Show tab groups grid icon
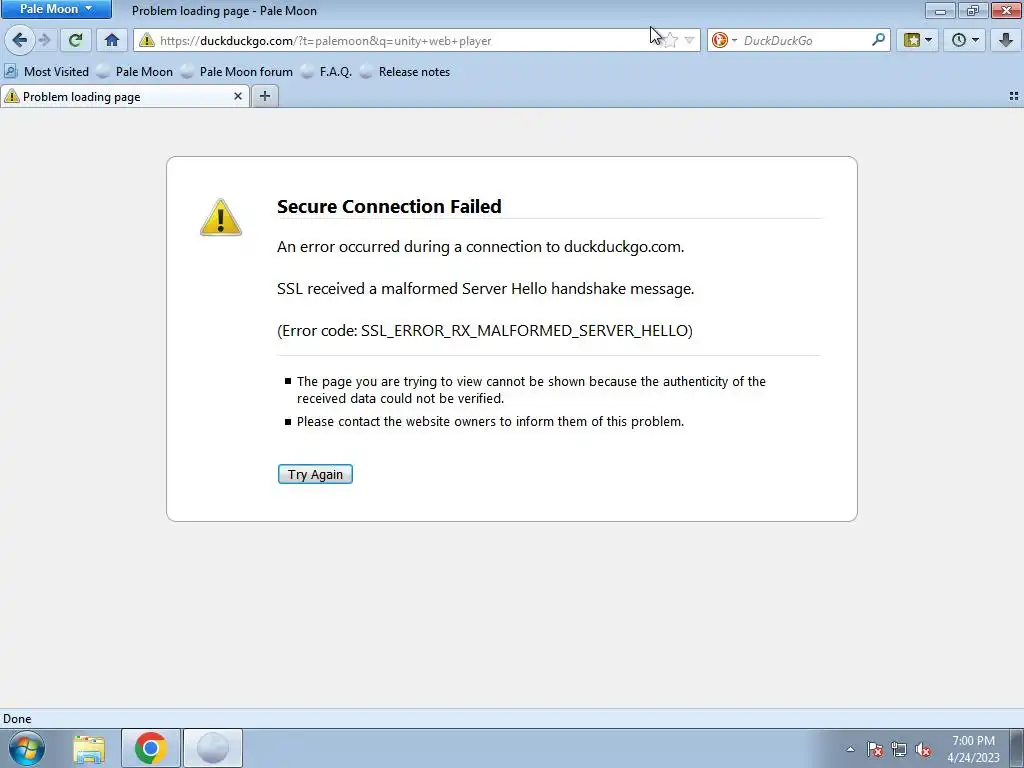This screenshot has width=1024, height=768. pos(1014,96)
